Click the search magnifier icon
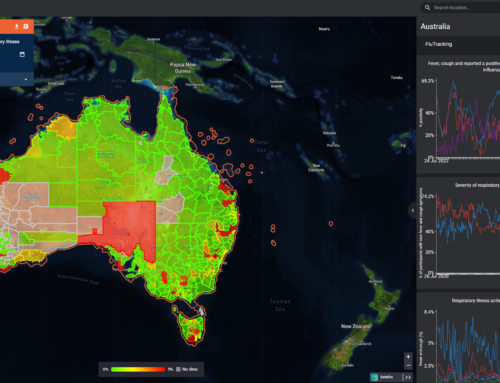 [427, 7]
